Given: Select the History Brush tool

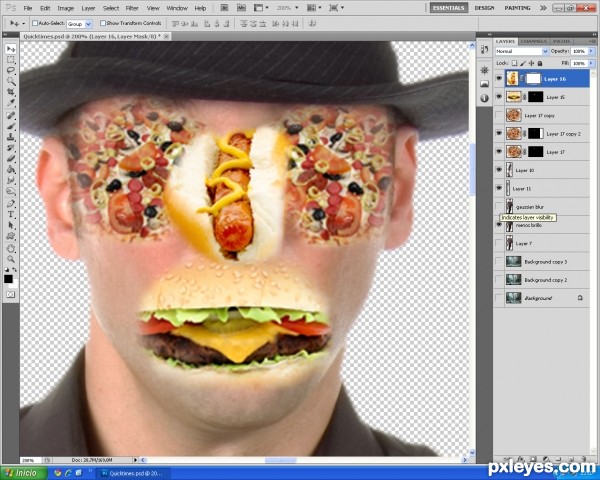Looking at the screenshot, I should coord(11,147).
